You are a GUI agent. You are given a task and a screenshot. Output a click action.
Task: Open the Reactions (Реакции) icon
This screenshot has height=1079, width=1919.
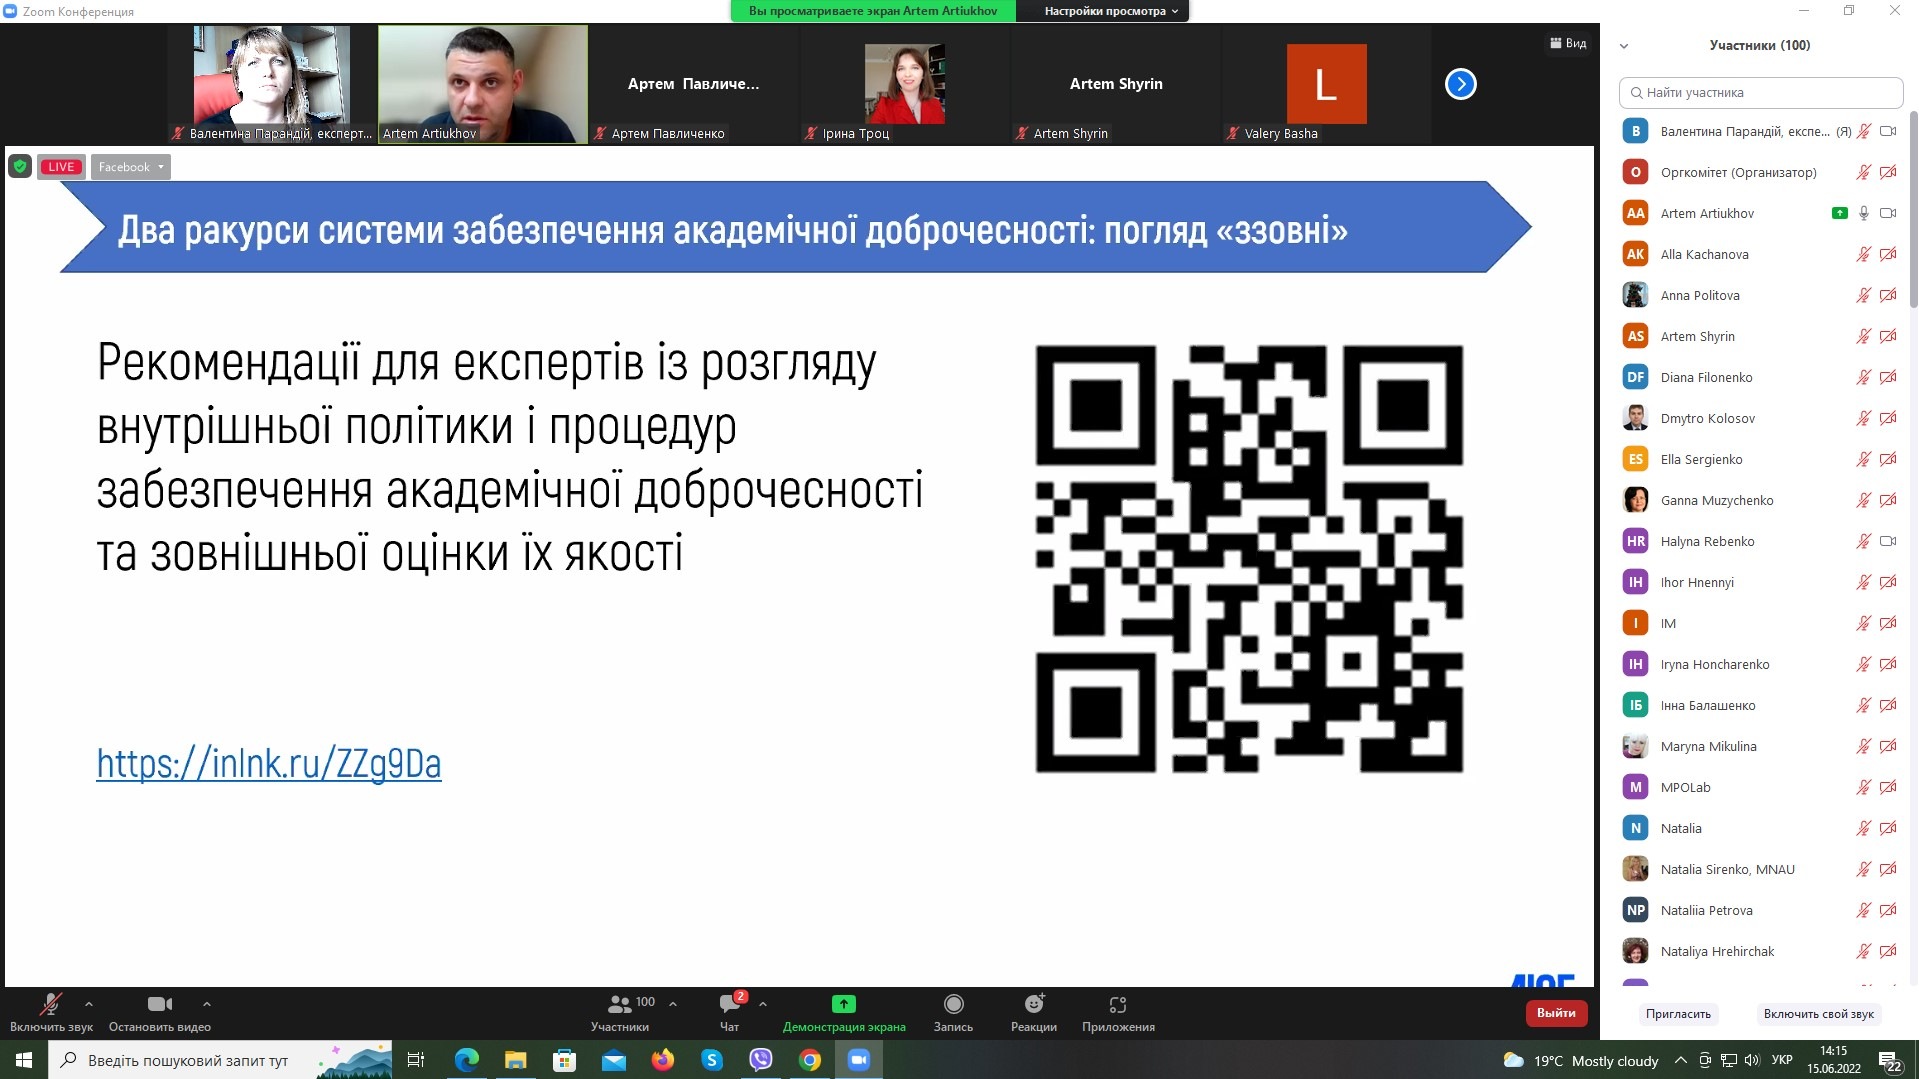pos(1033,1005)
